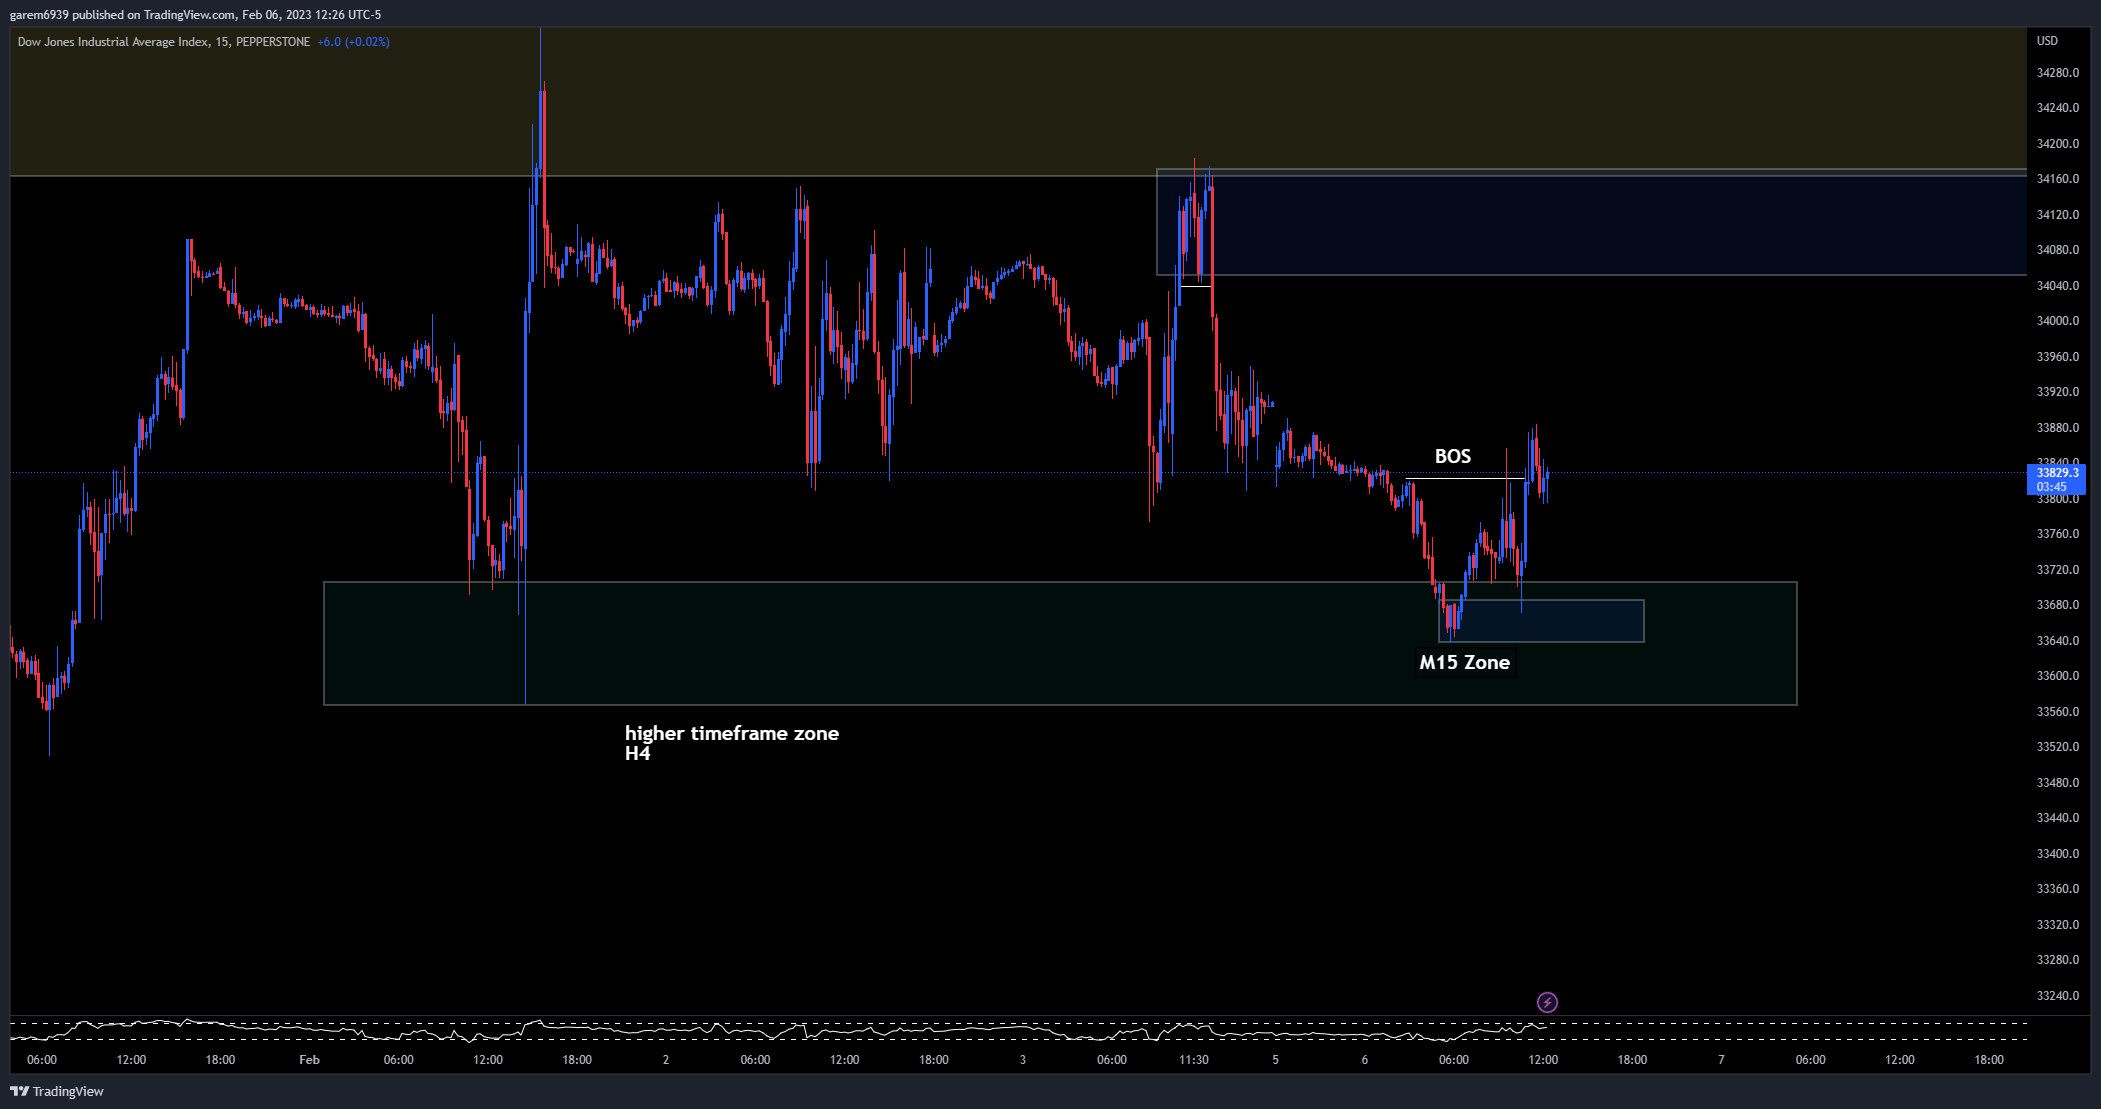Expand the green higher timeframe H4 zone box

[1060, 643]
